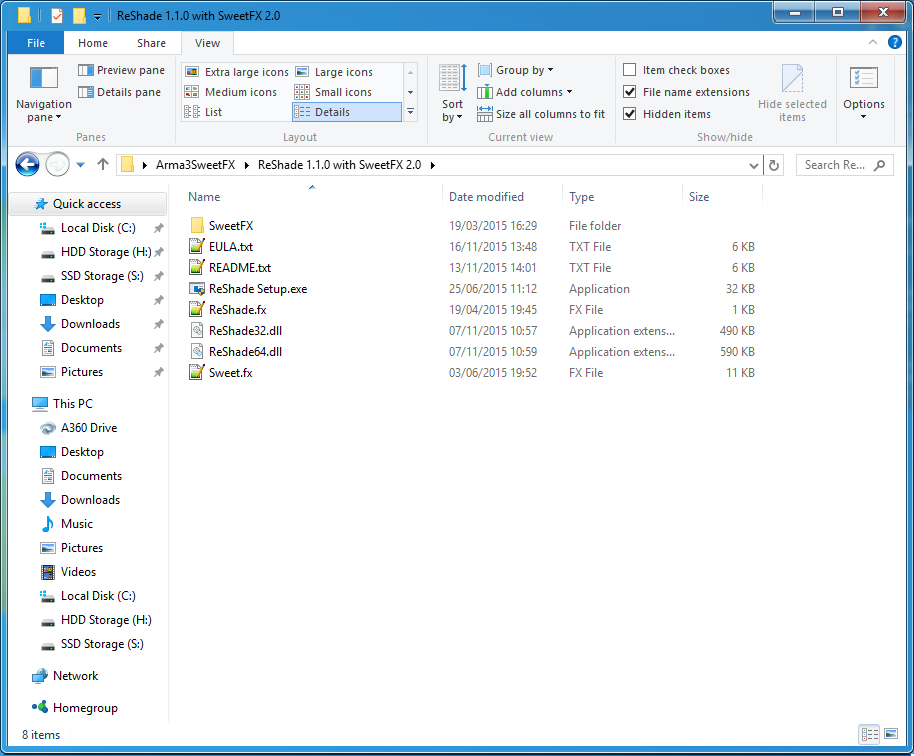
Task: Open A360 Drive under This PC
Action: click(89, 428)
